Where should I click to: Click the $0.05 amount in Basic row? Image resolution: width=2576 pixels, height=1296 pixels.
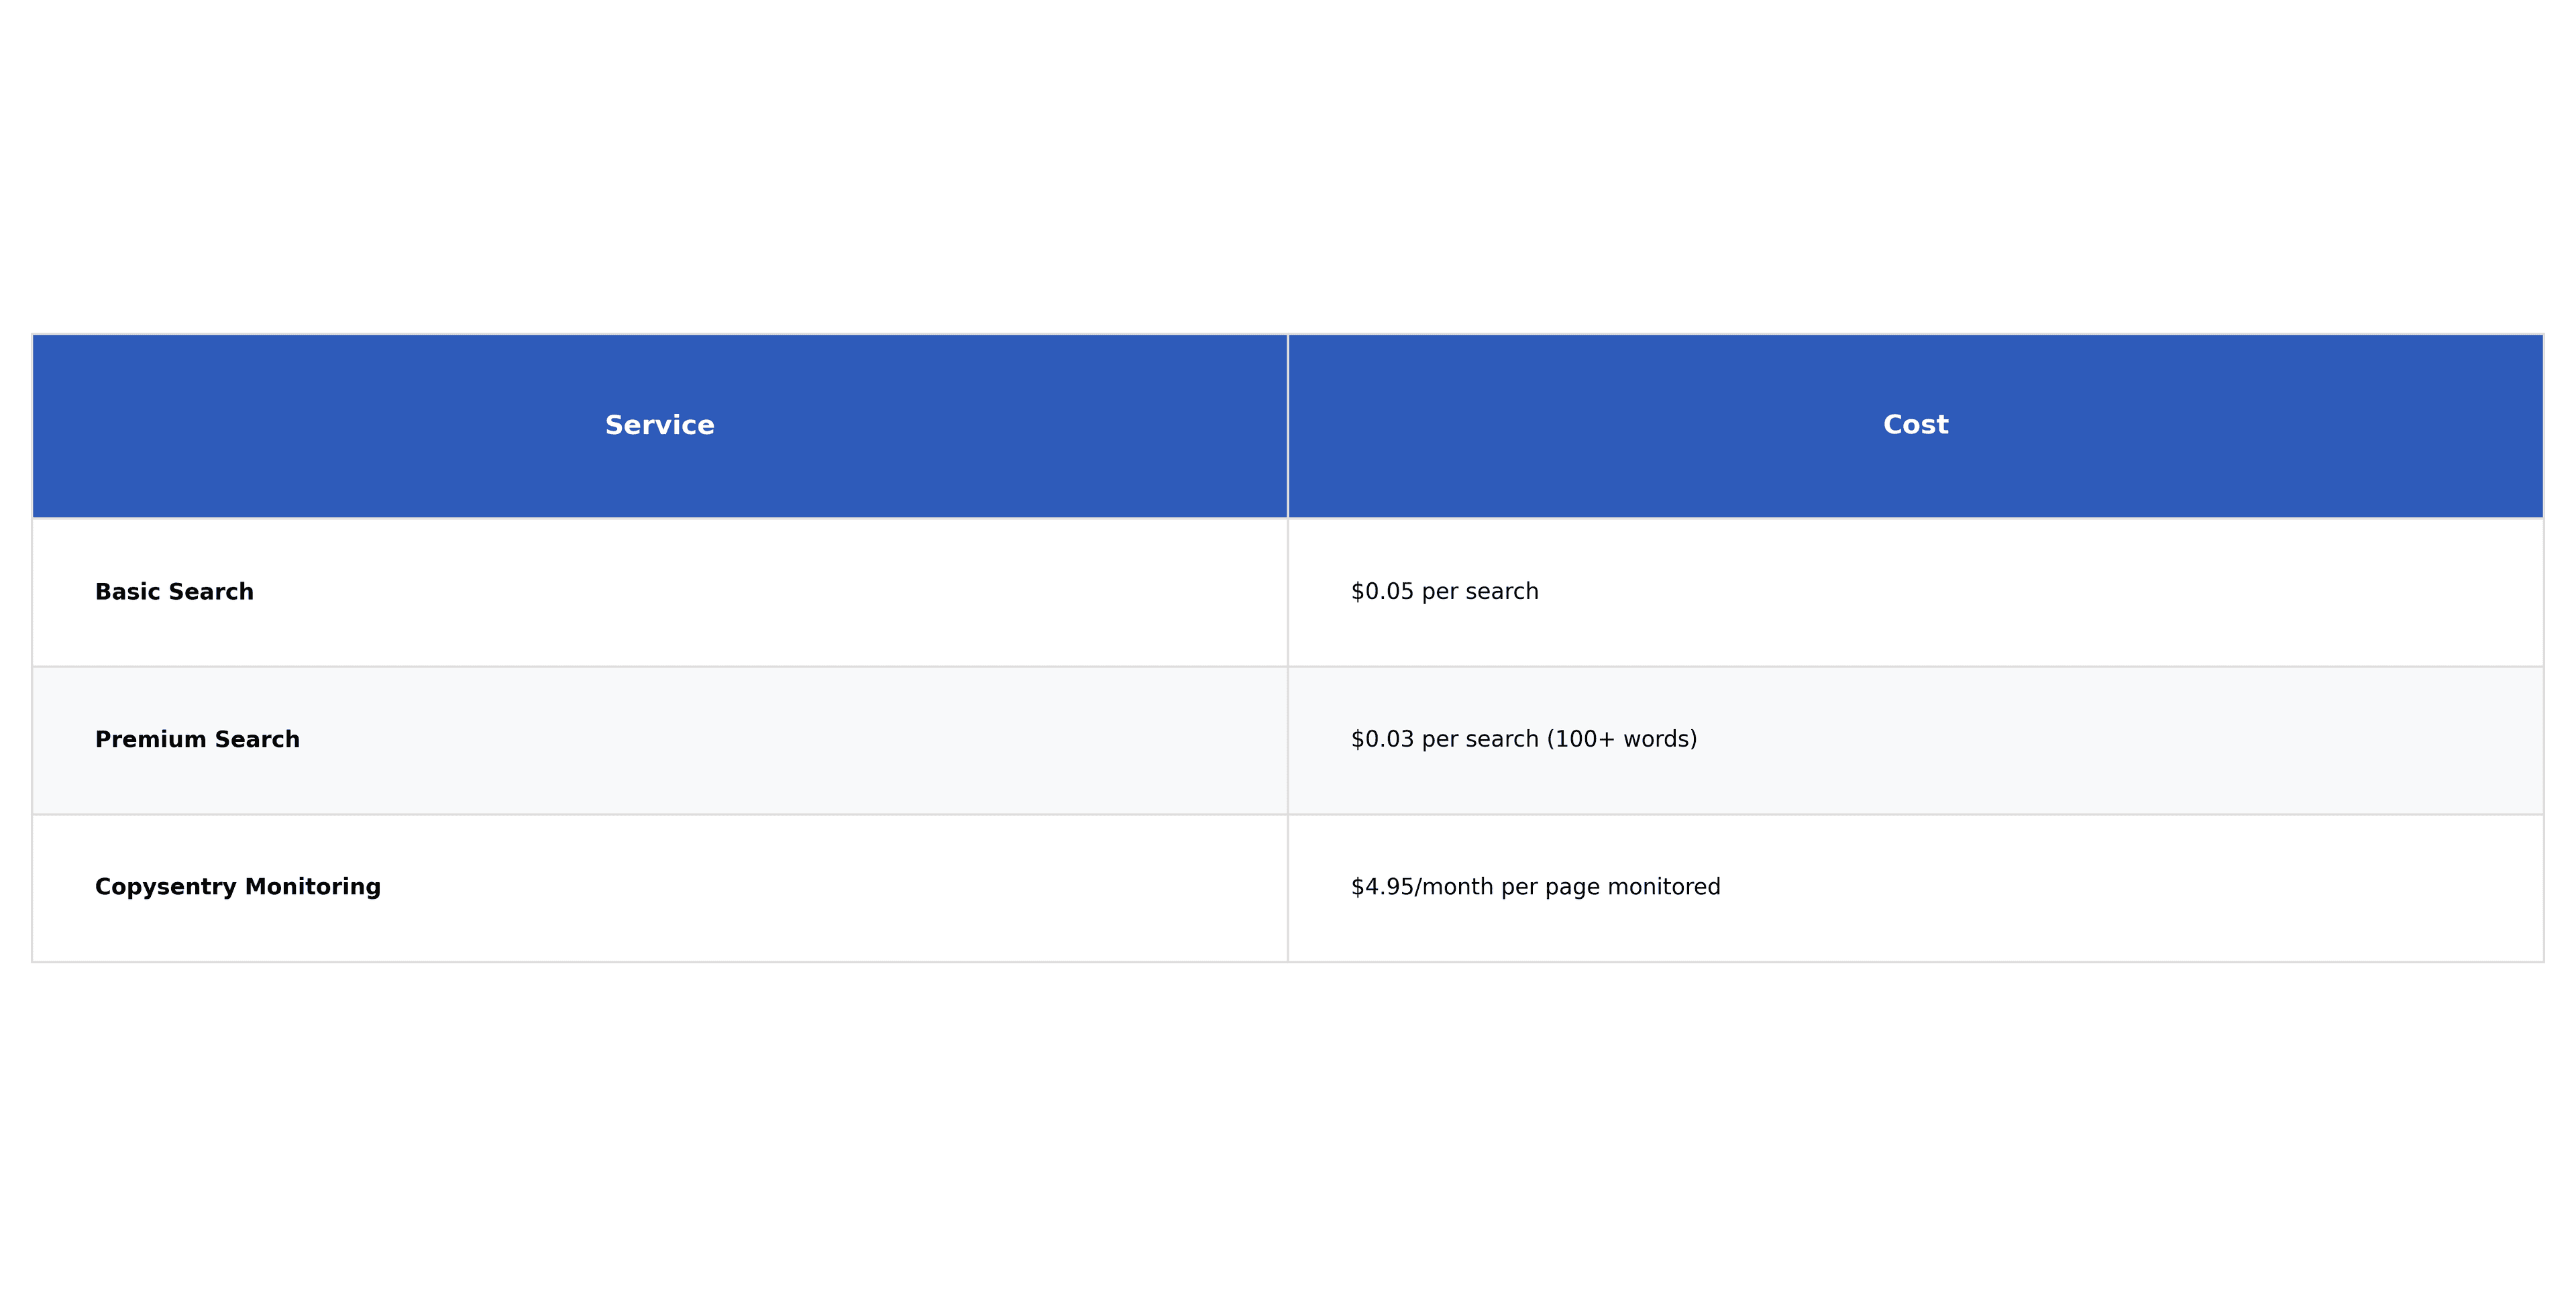pyautogui.click(x=1382, y=591)
